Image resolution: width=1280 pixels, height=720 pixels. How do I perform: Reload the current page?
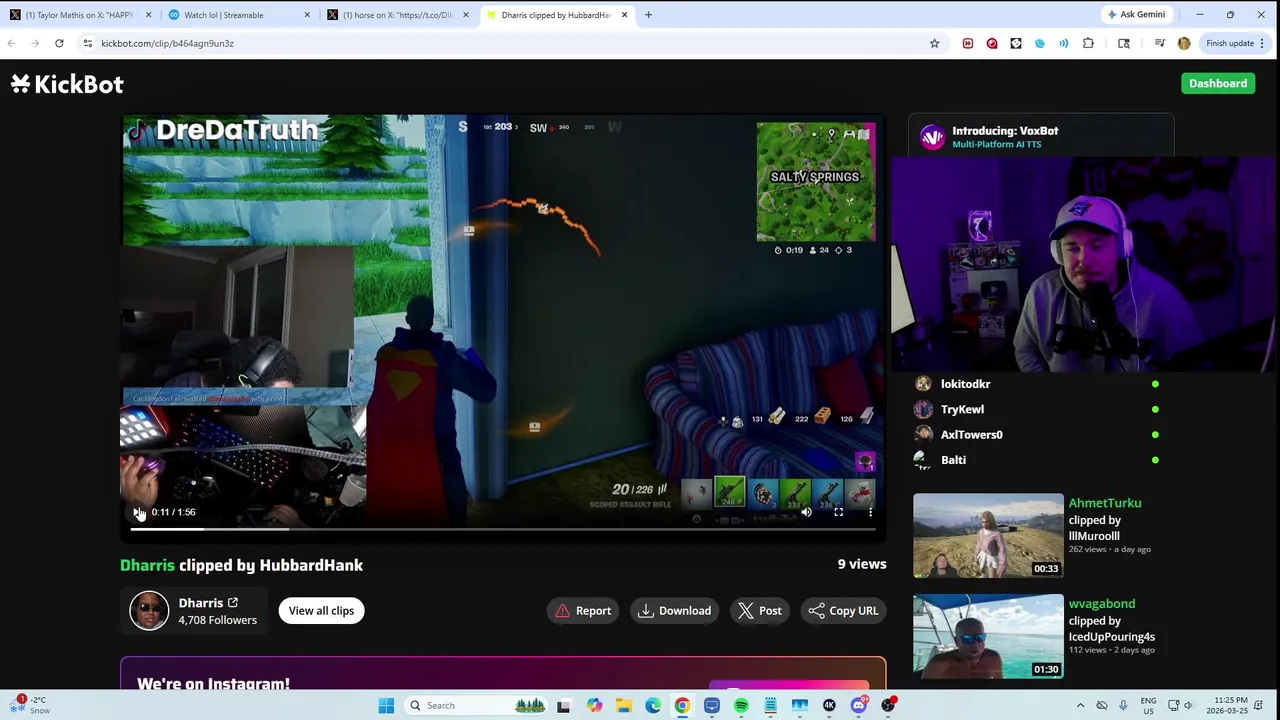[x=59, y=43]
